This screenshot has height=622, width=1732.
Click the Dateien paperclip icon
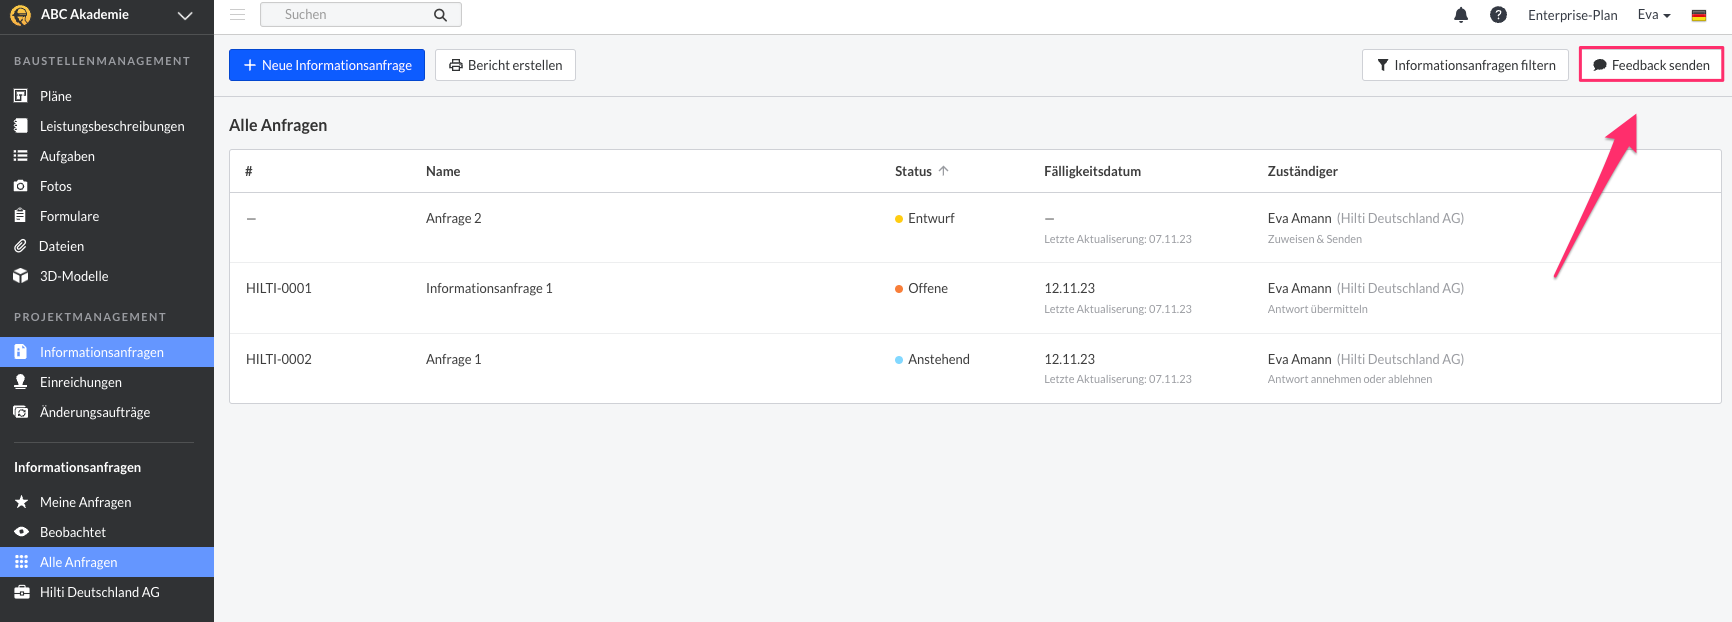pos(20,246)
